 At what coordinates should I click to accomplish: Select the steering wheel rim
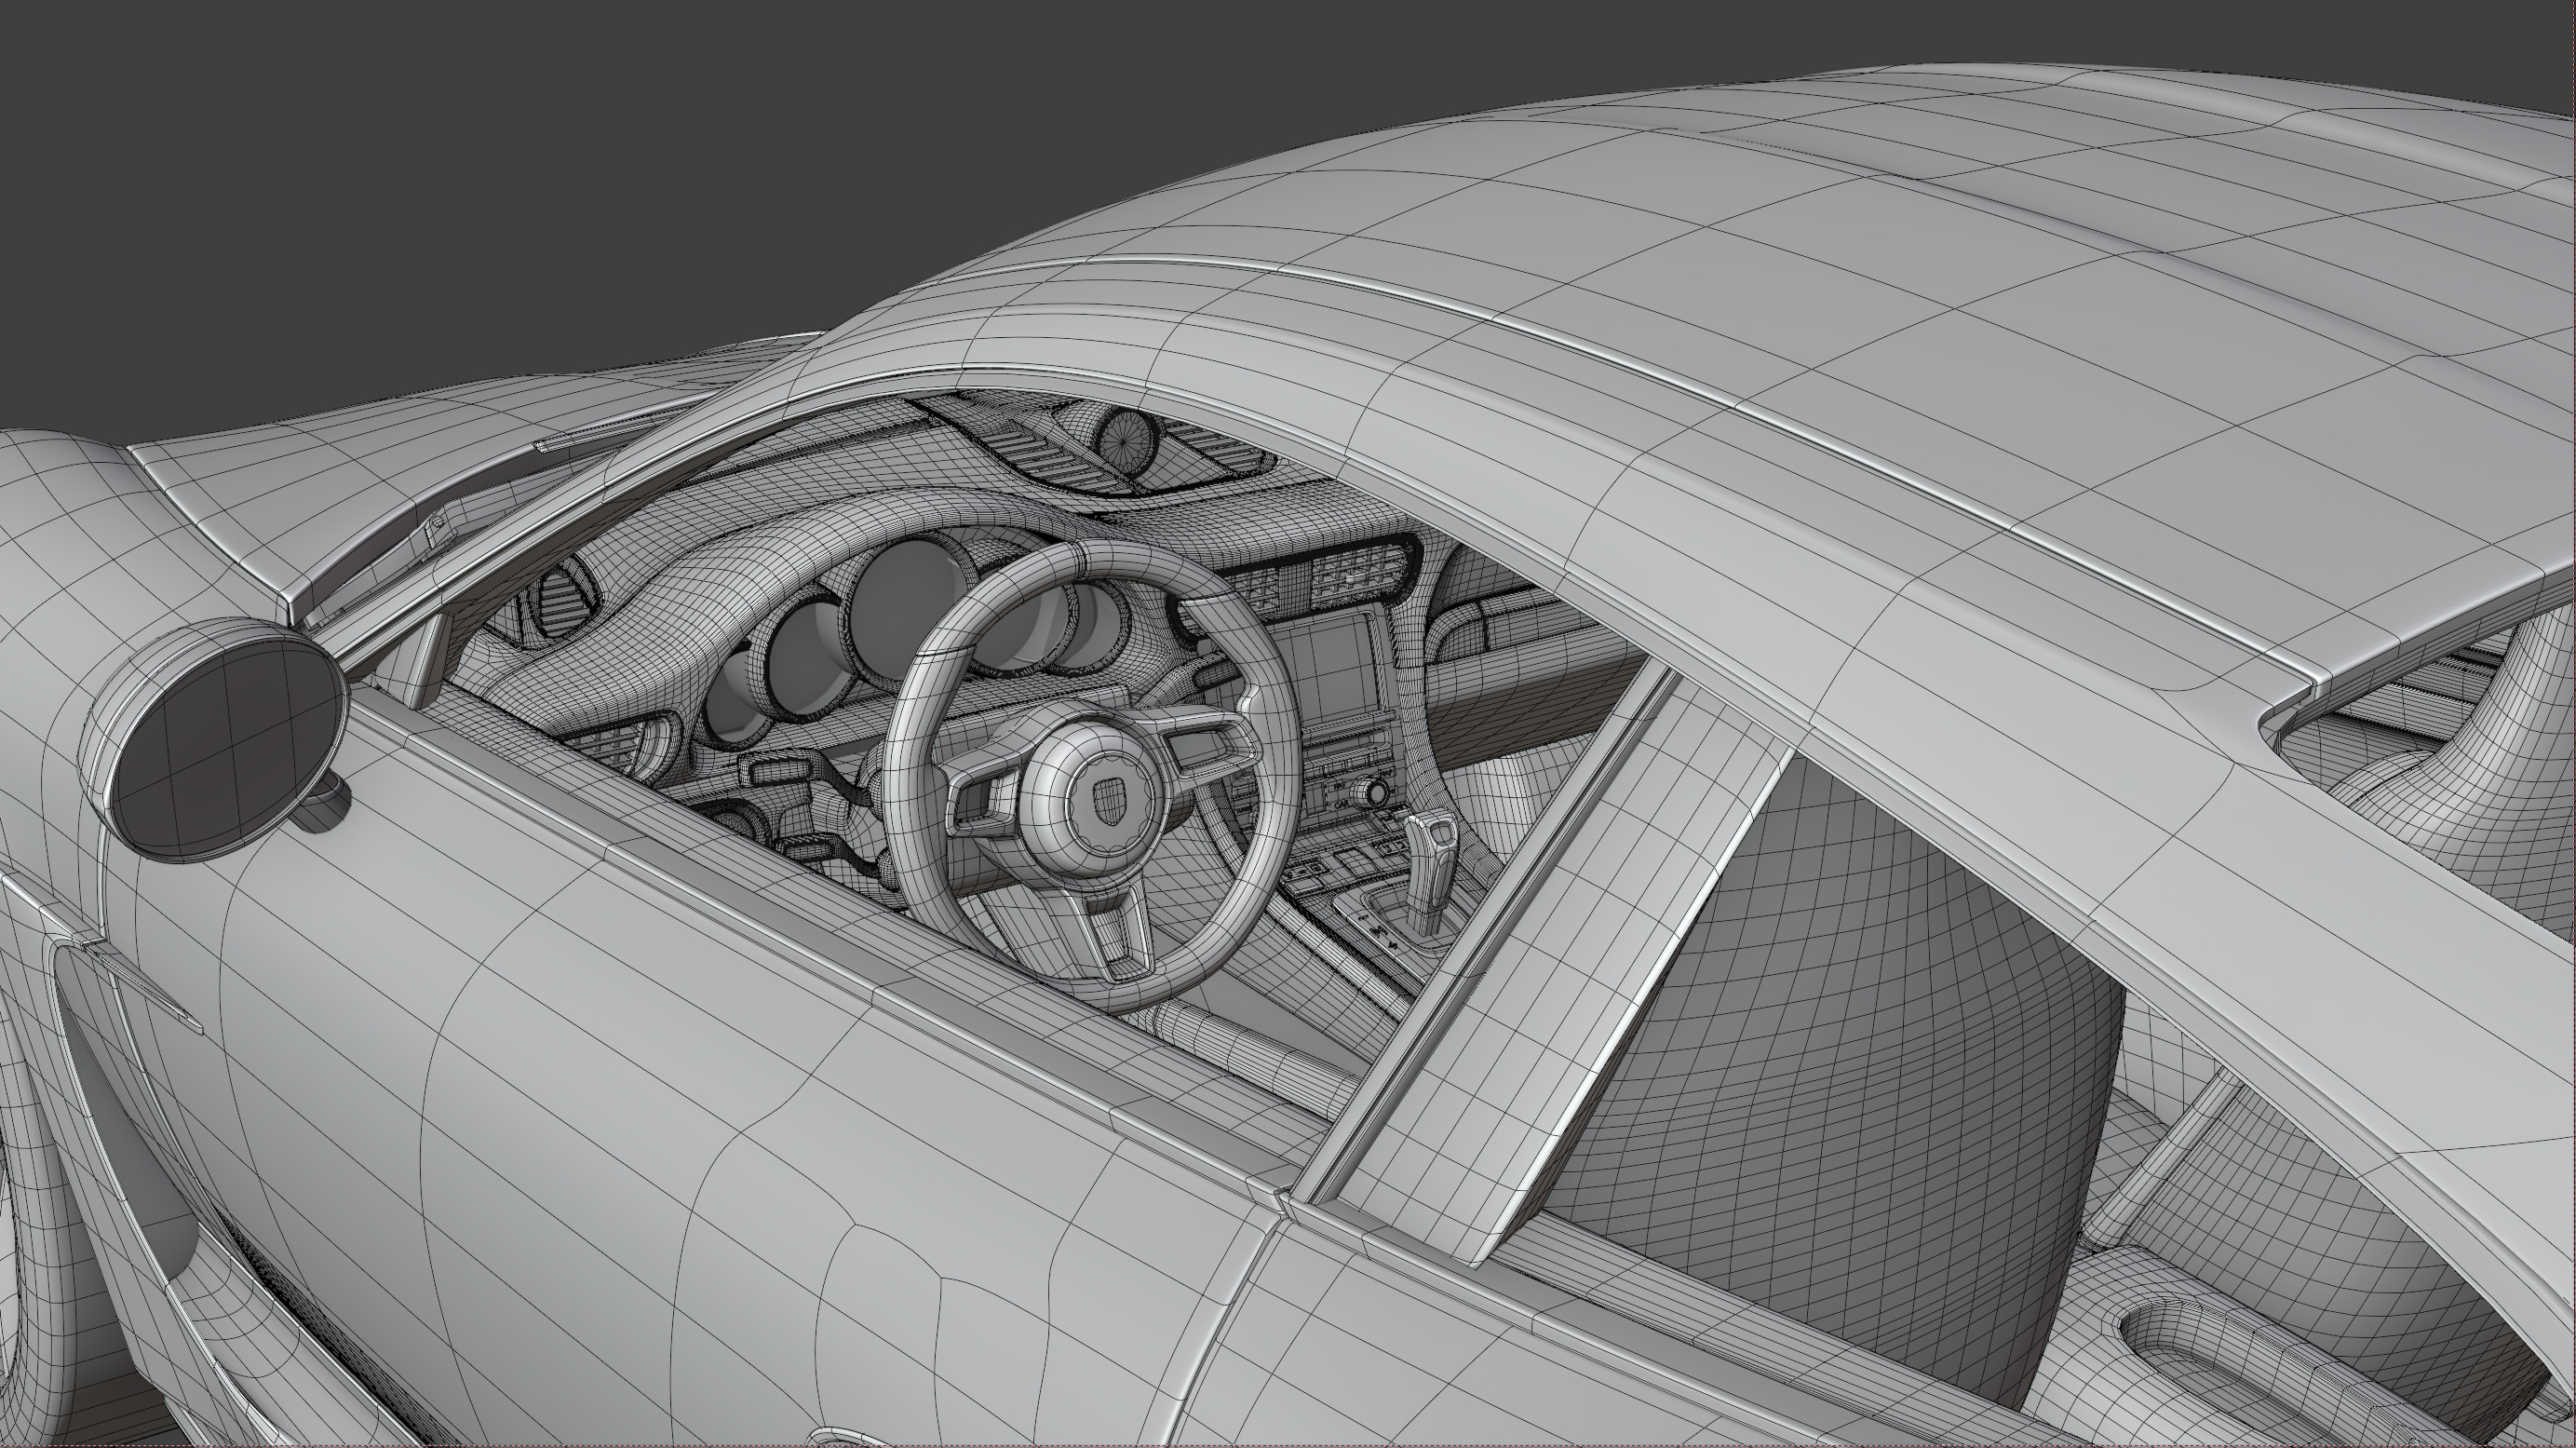1092,778
